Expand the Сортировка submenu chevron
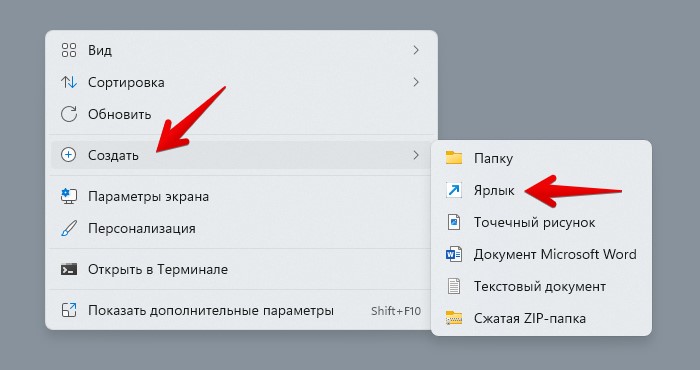 (416, 82)
